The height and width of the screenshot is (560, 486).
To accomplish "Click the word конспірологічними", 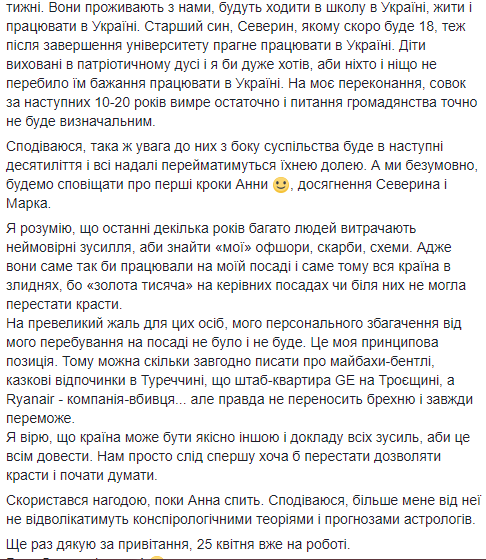I will pos(193,520).
